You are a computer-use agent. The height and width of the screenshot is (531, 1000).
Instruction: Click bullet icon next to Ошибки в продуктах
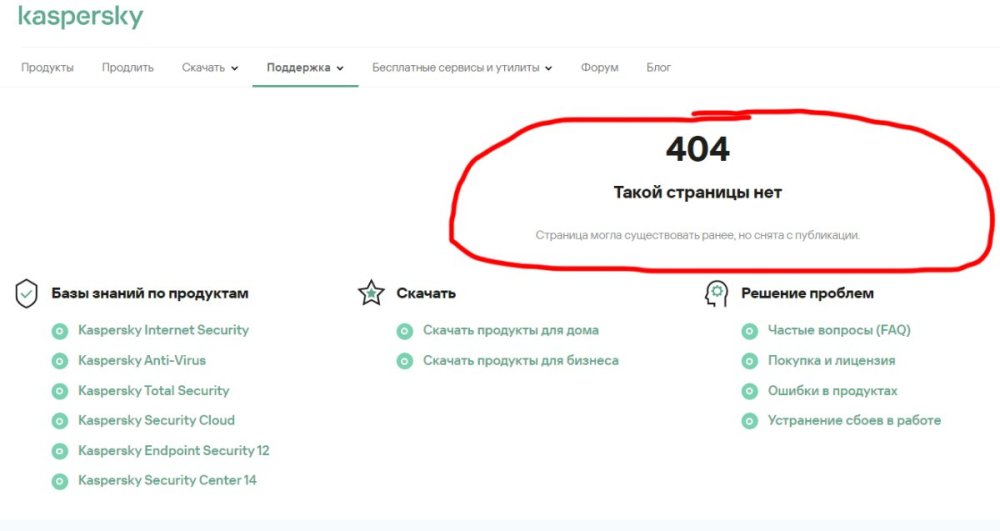pos(750,391)
